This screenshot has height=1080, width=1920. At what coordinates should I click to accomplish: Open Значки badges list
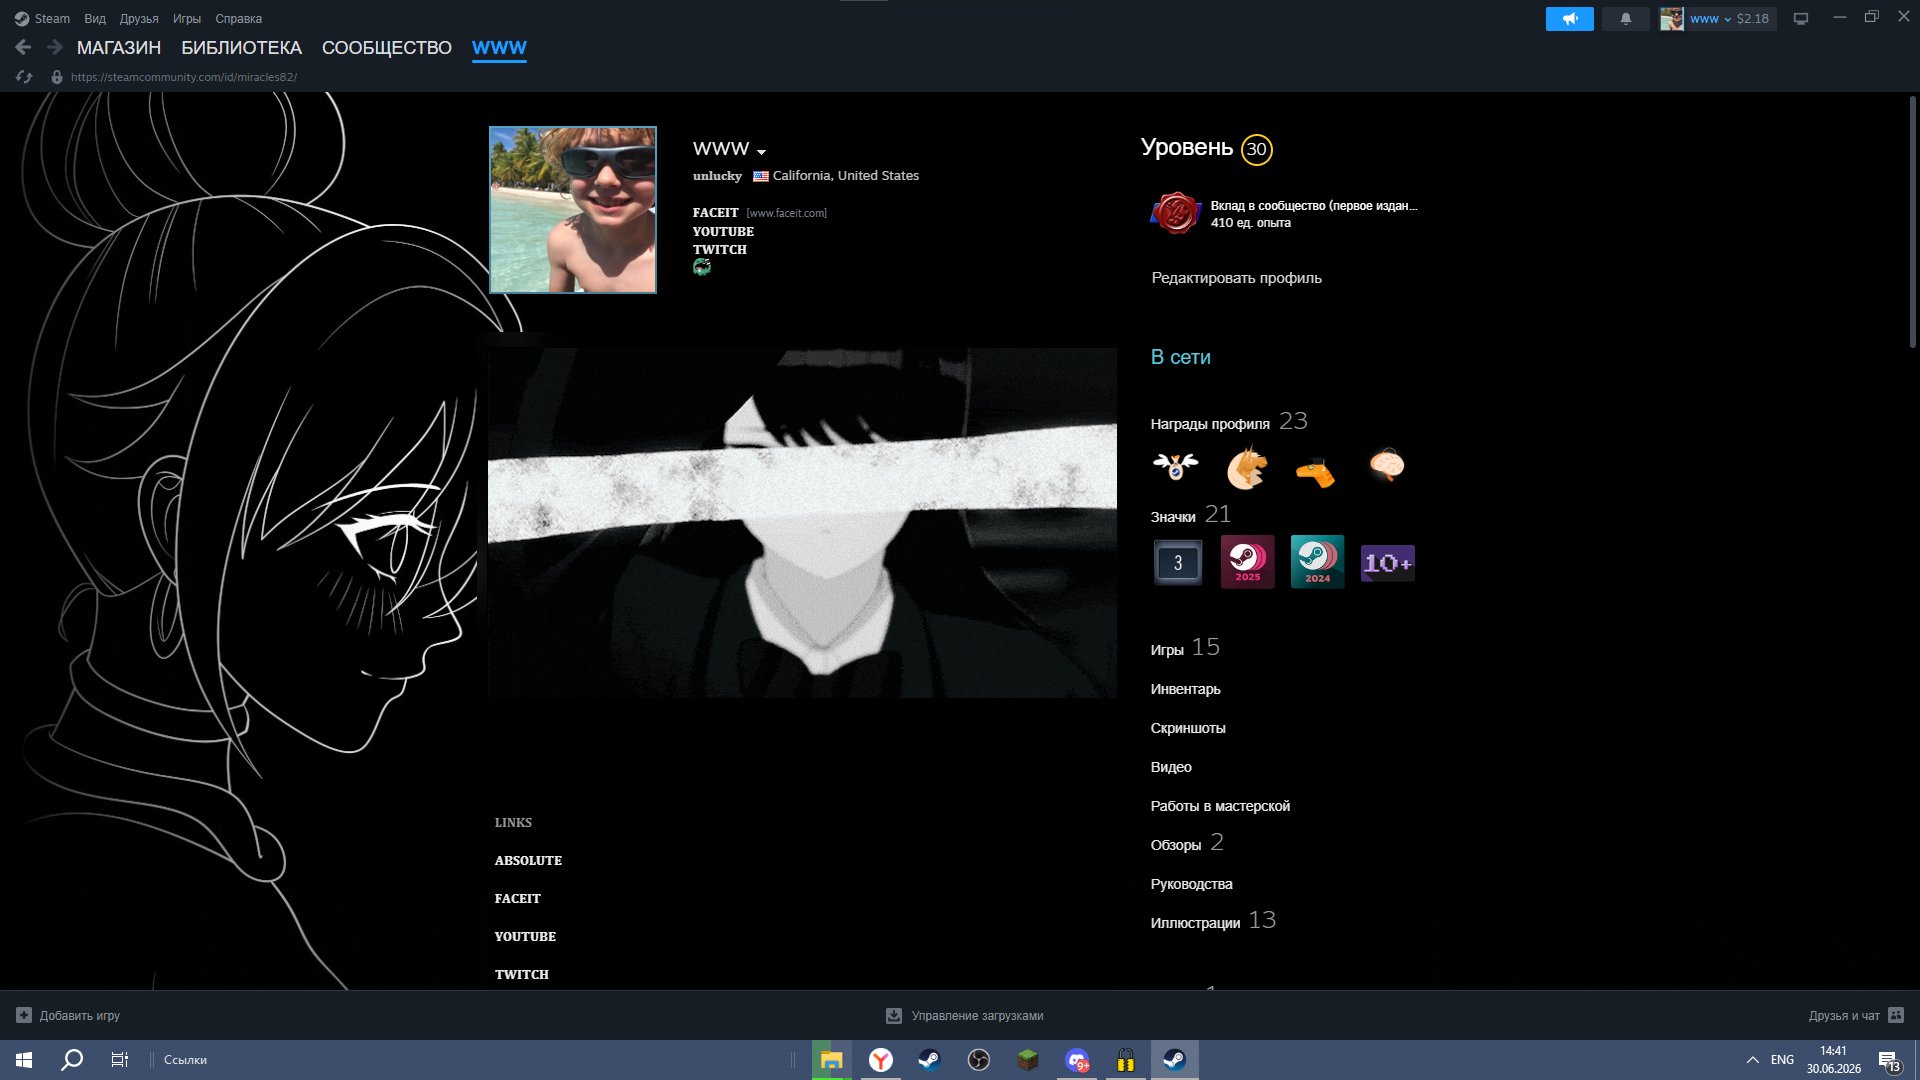(1173, 517)
